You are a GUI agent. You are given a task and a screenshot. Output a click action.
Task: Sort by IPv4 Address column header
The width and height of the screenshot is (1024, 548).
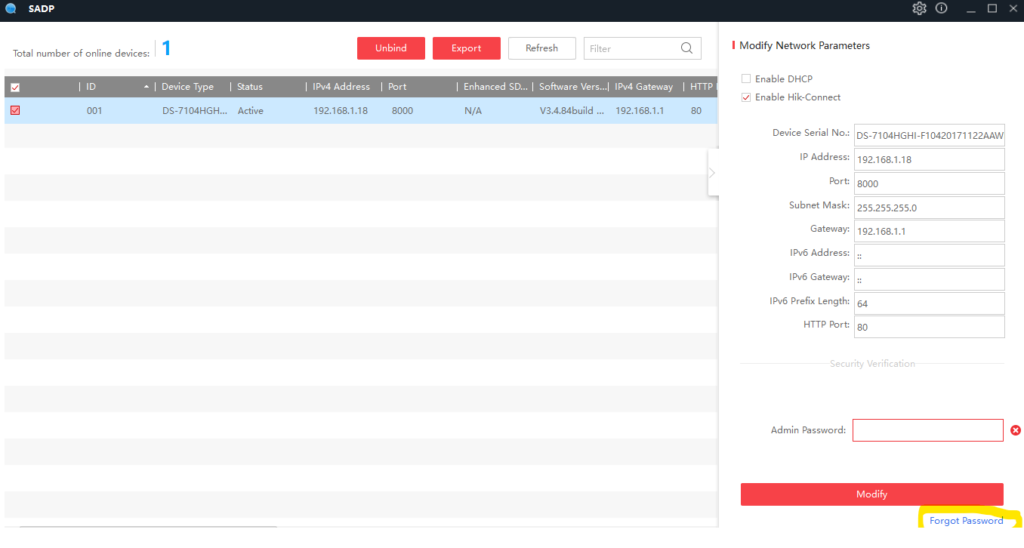[x=341, y=87]
